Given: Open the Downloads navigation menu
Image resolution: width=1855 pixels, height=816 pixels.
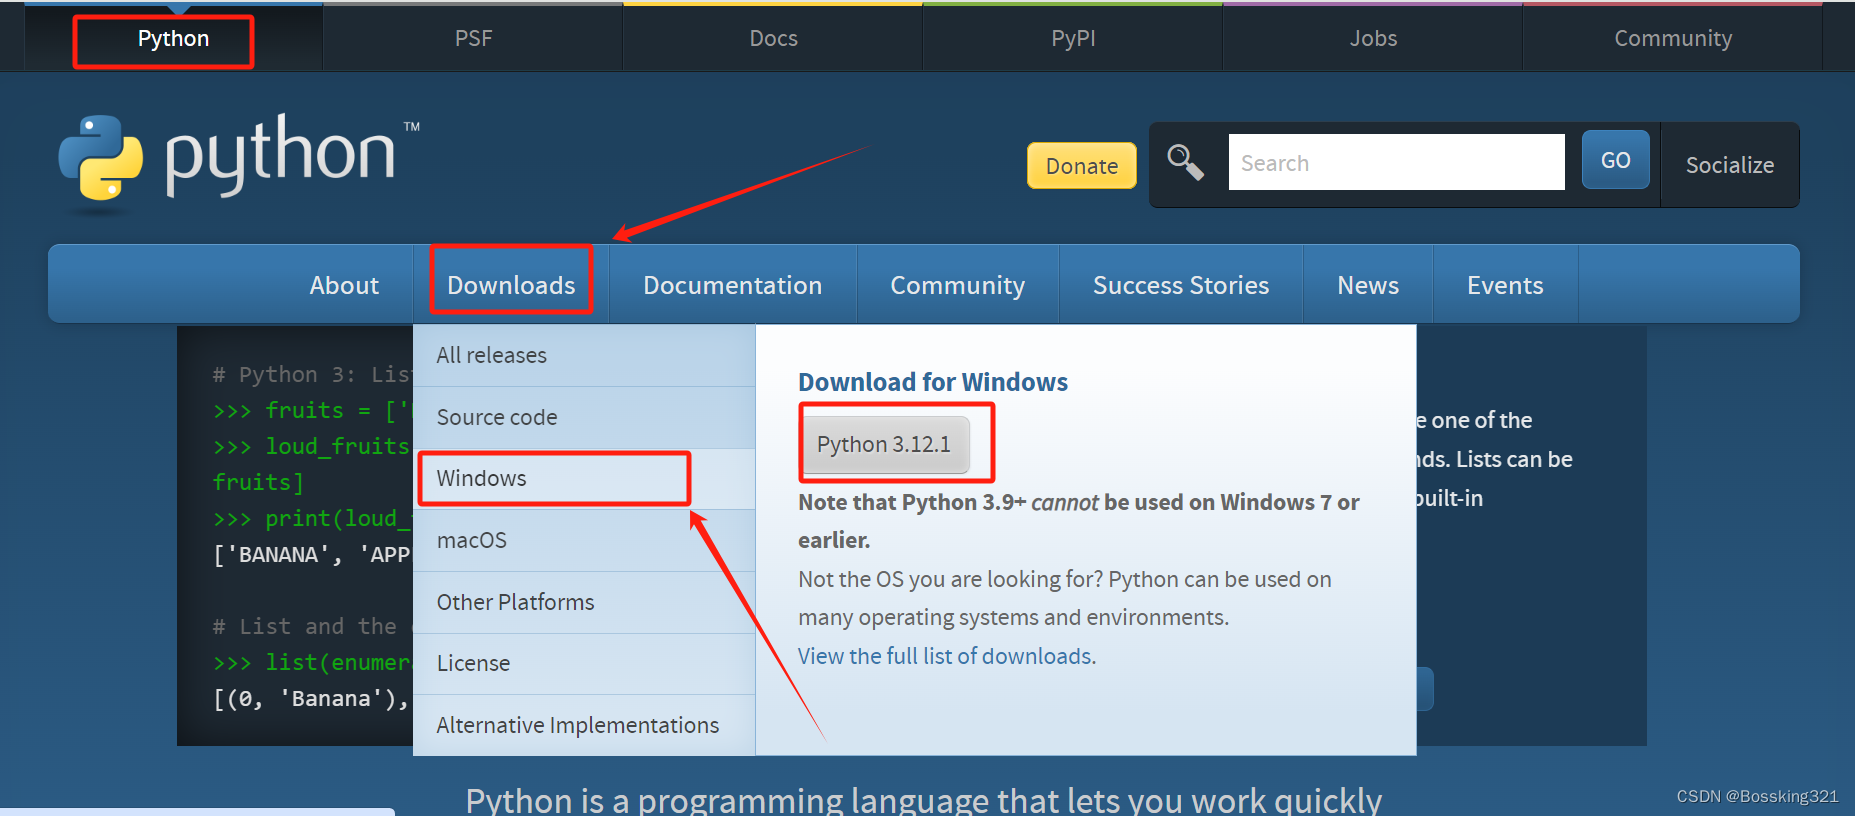Looking at the screenshot, I should click(x=511, y=285).
